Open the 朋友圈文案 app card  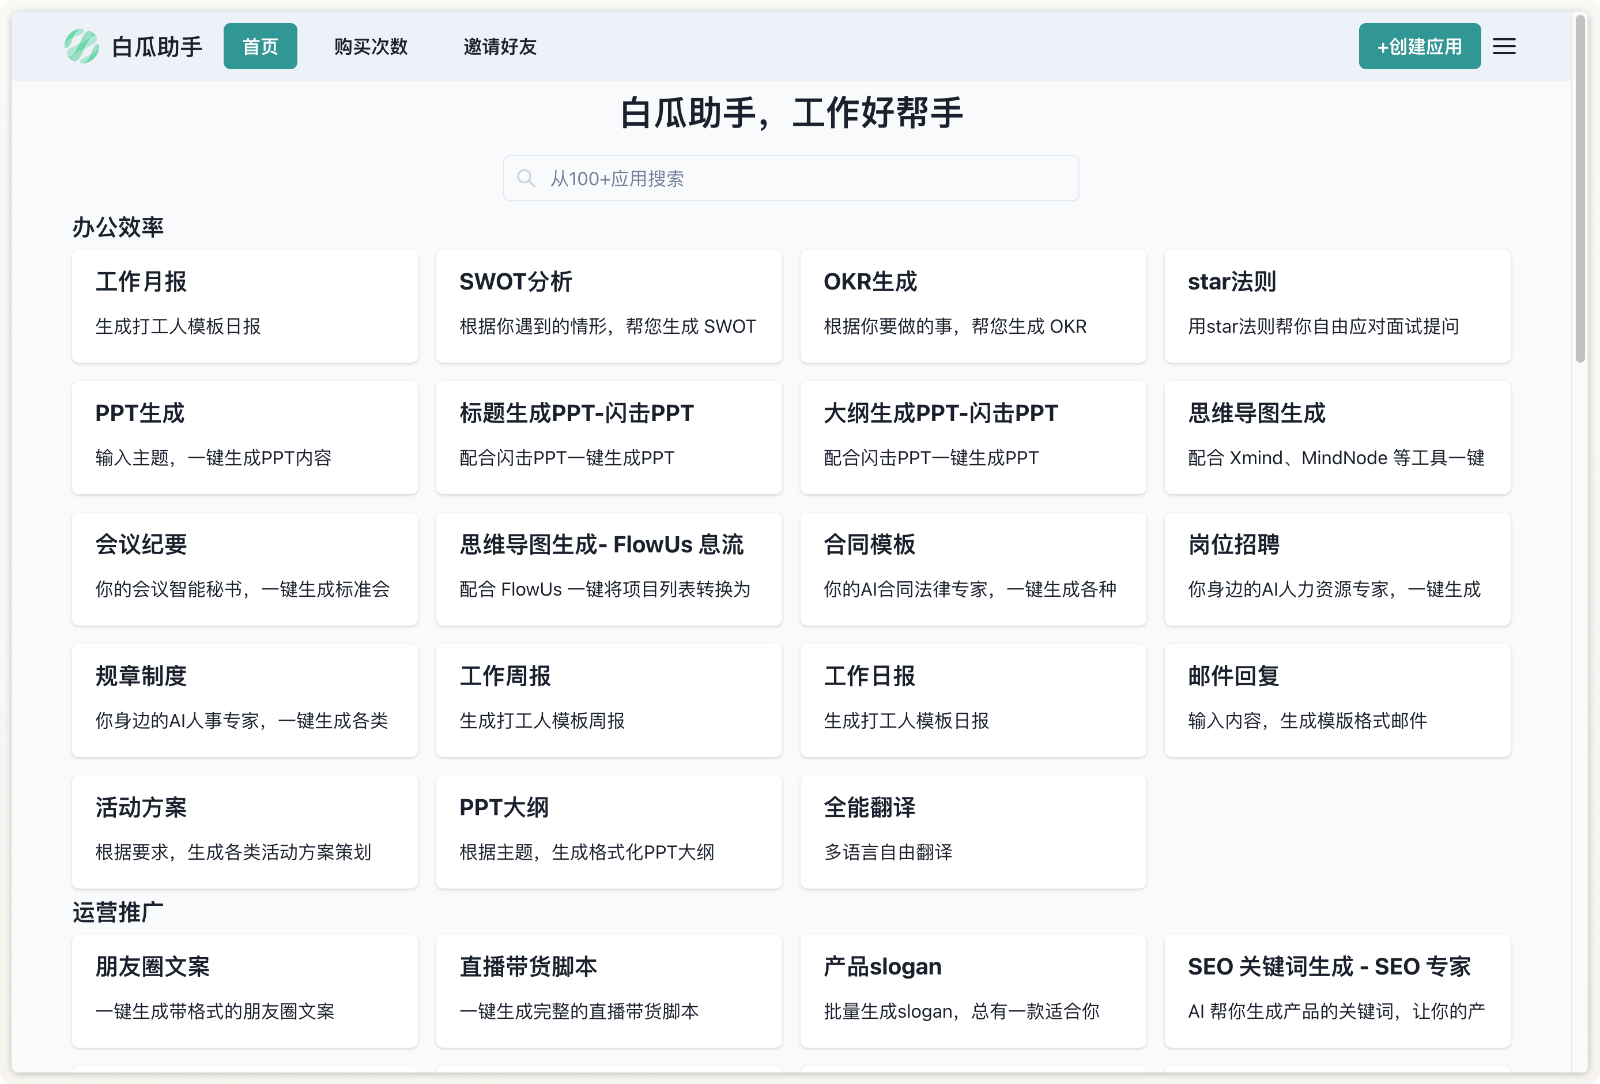pos(244,991)
